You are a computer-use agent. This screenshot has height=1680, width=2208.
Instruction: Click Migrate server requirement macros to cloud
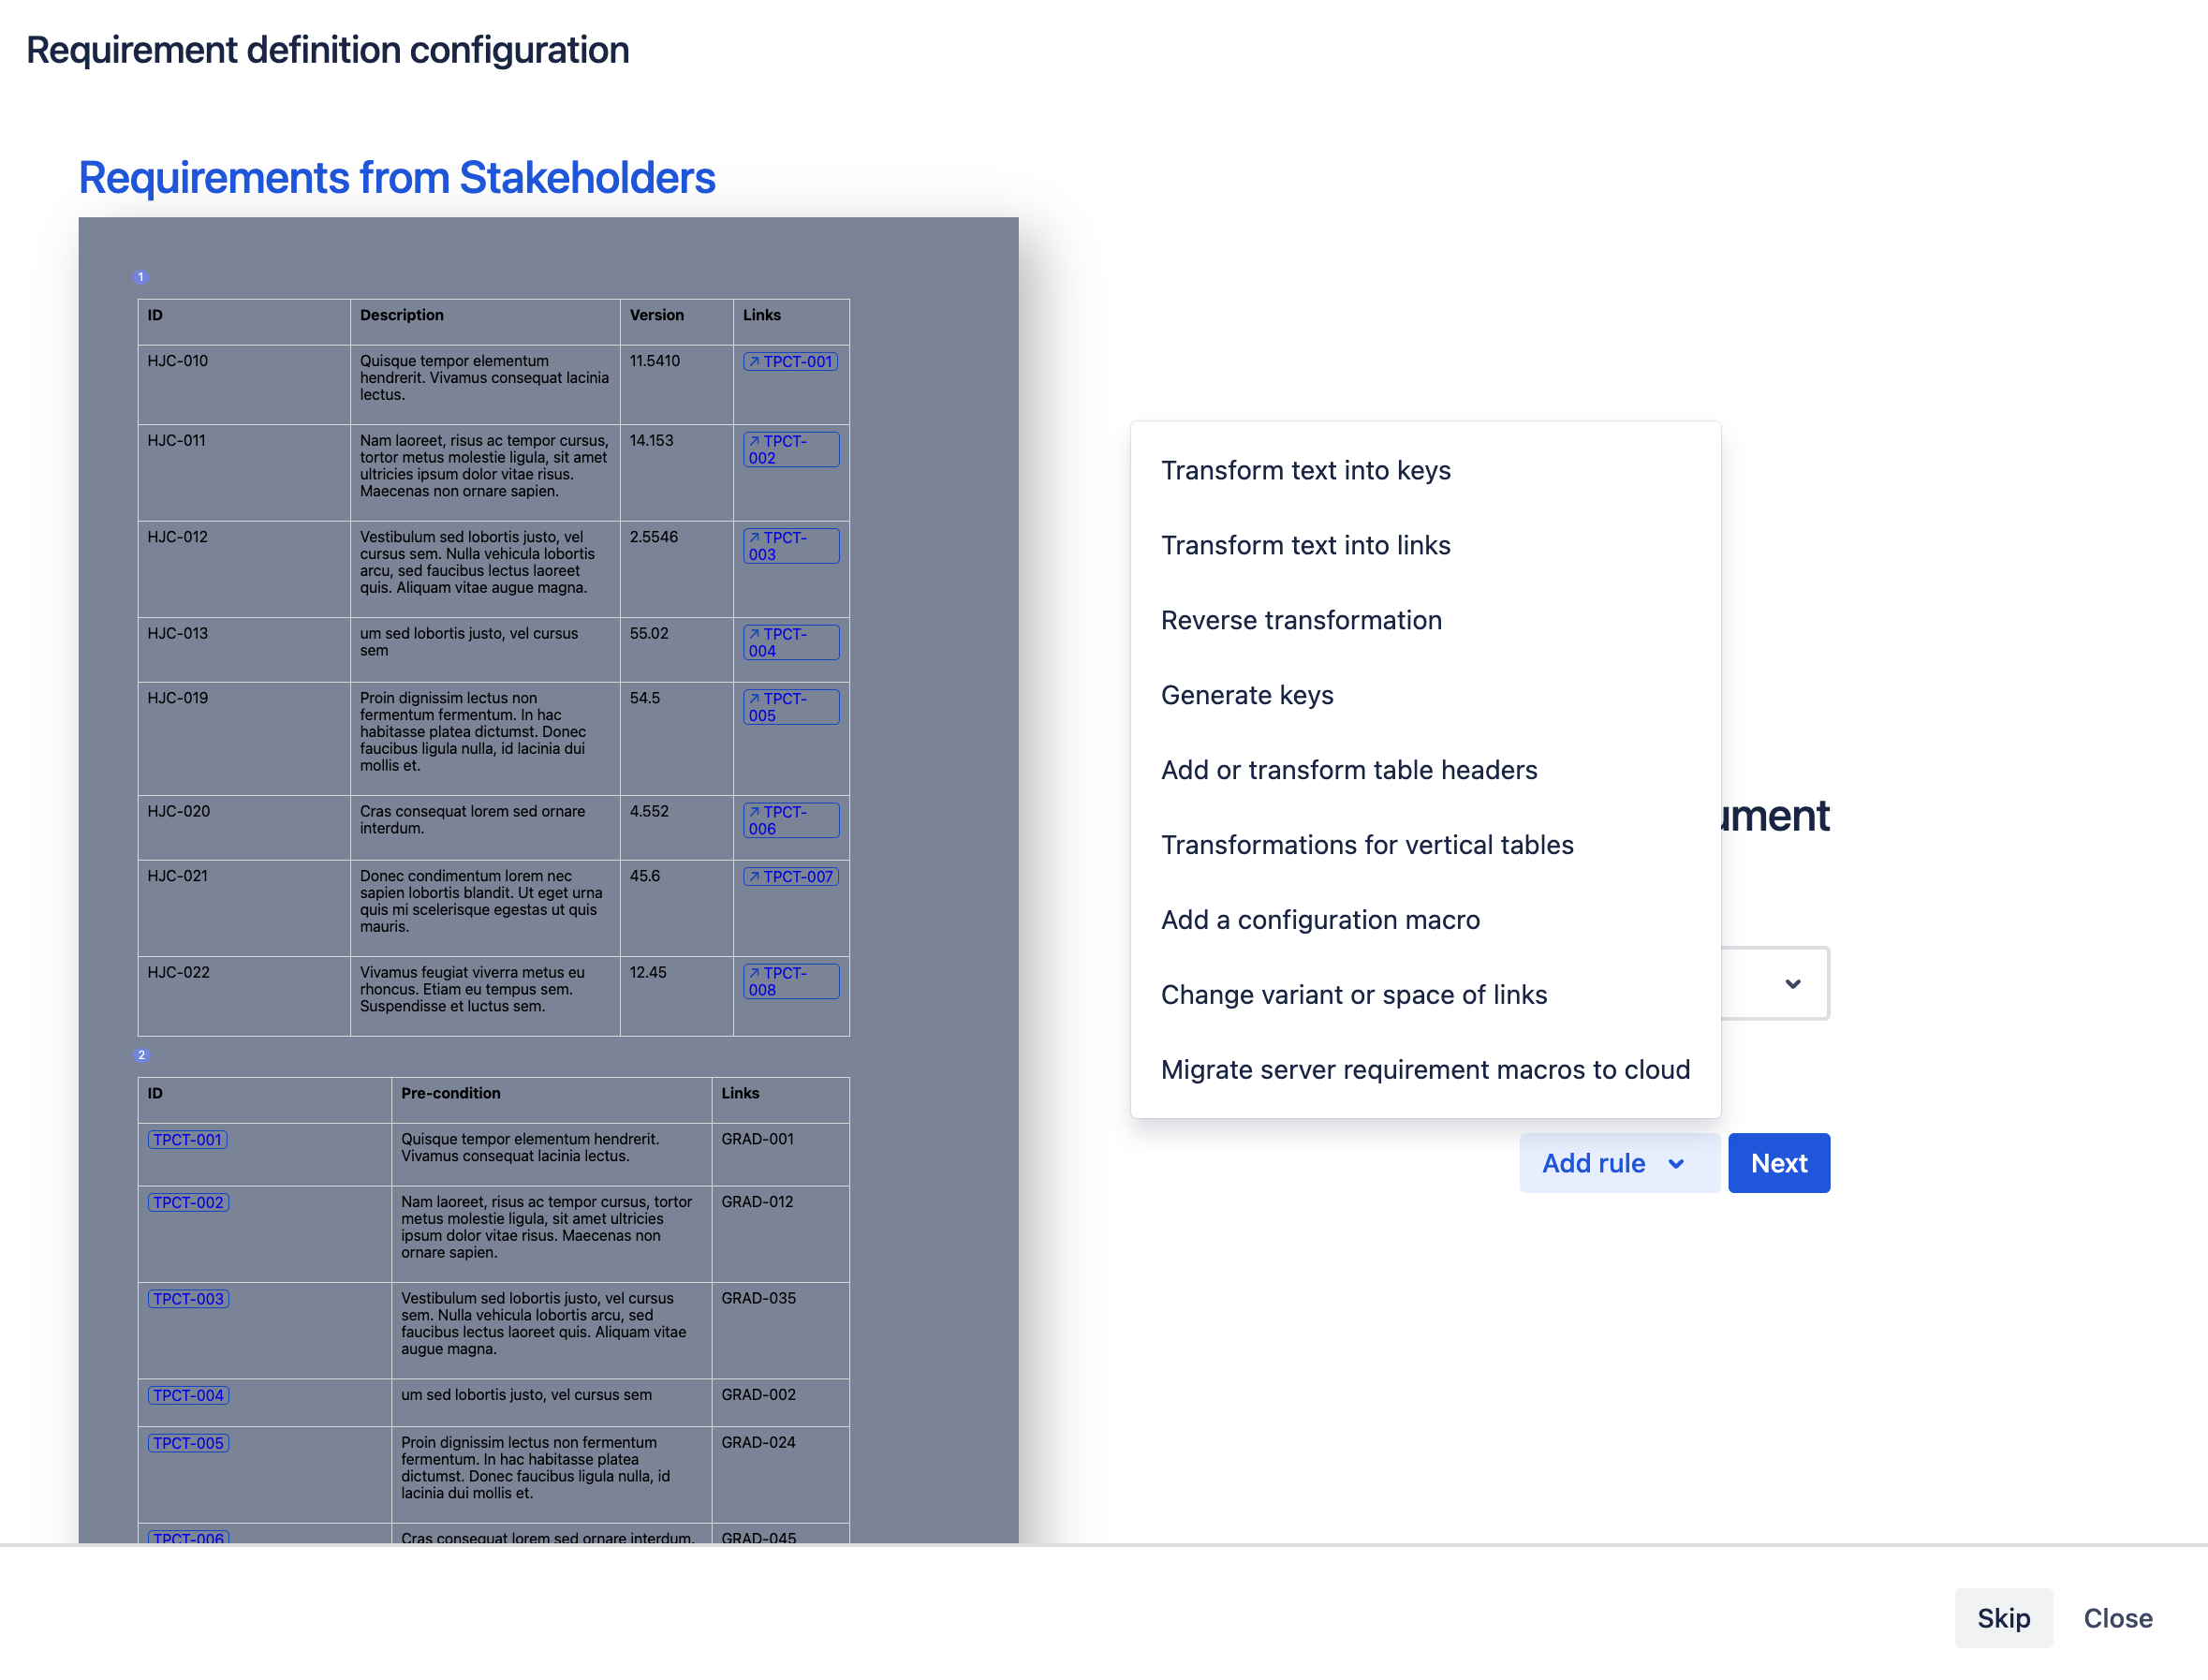(x=1424, y=1068)
